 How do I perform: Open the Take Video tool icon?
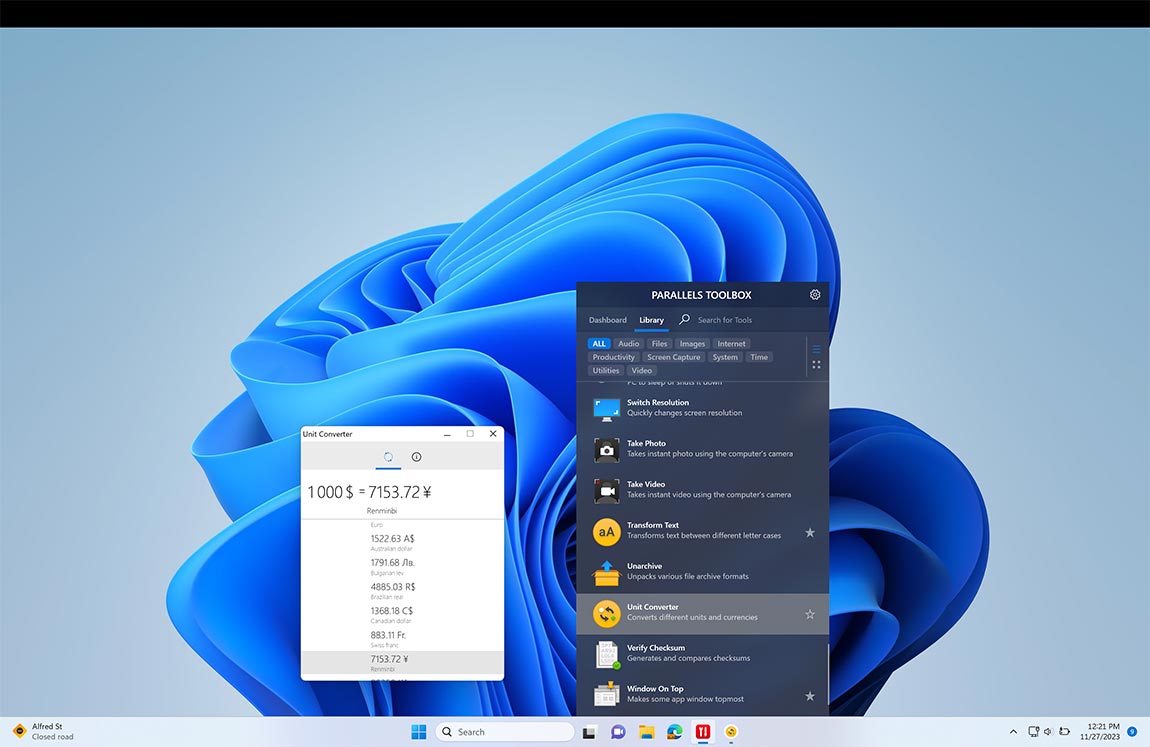606,490
